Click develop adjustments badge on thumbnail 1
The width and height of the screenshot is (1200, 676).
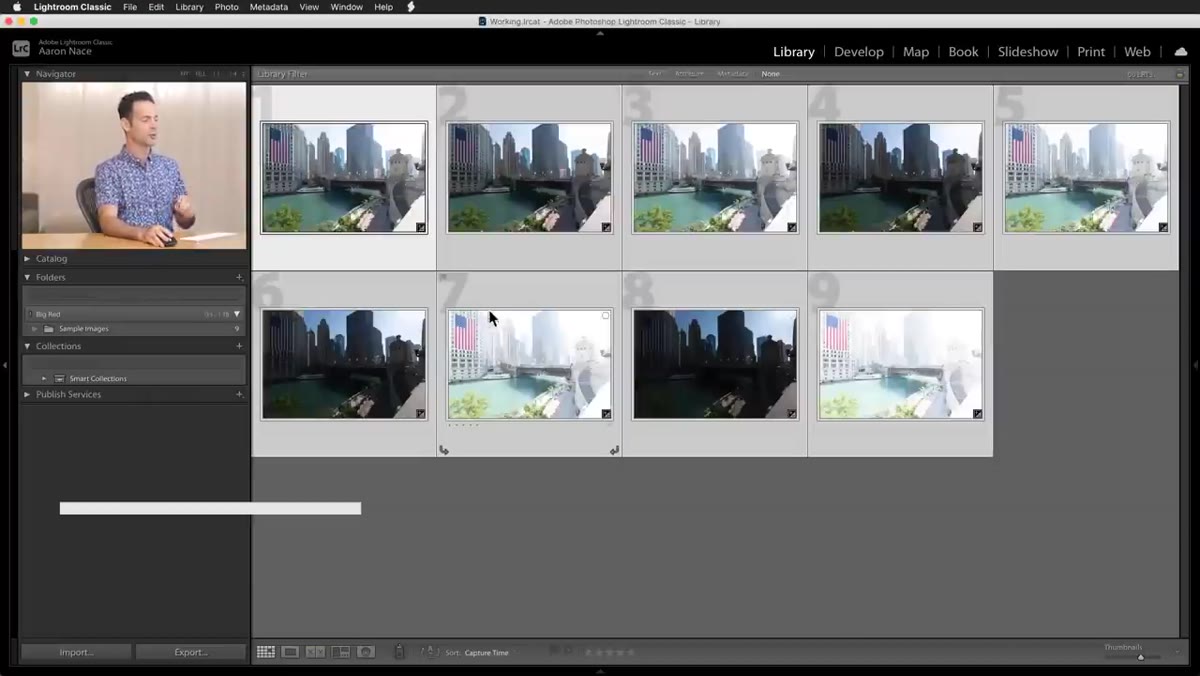[x=421, y=228]
